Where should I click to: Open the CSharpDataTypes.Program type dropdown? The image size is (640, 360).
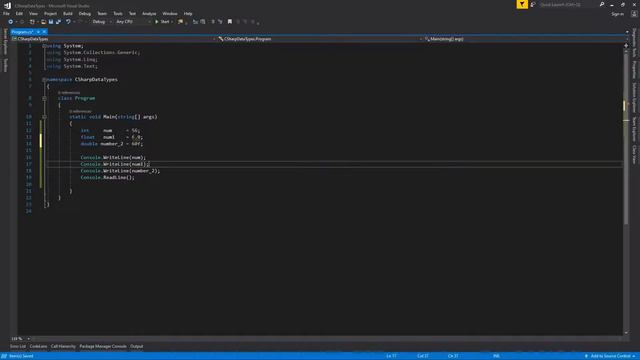[x=320, y=39]
